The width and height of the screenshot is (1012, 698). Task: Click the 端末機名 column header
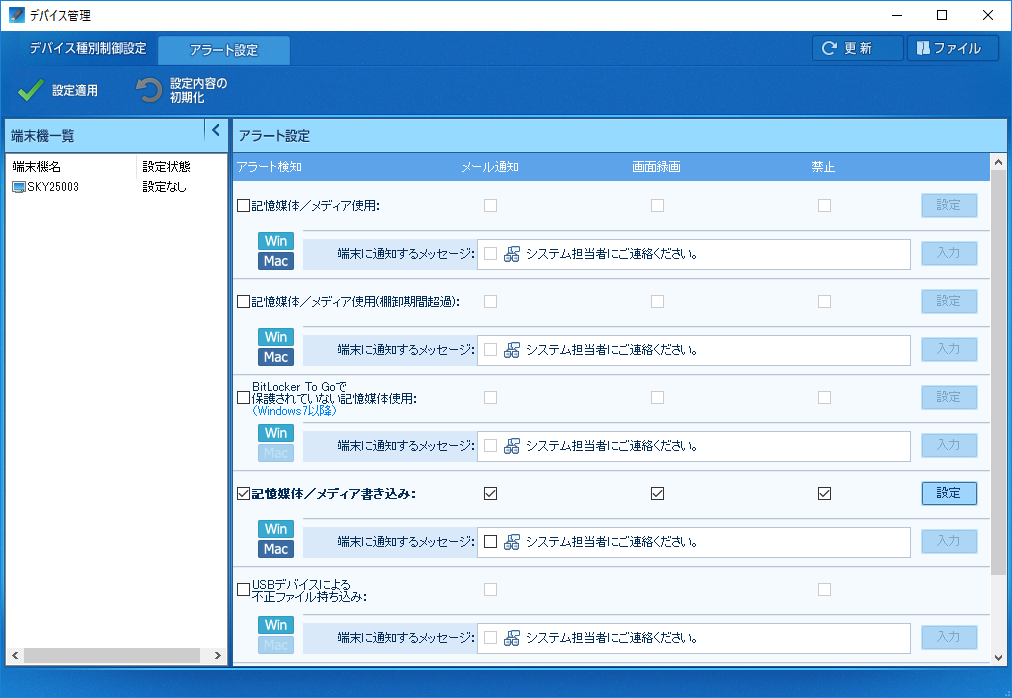(x=71, y=167)
